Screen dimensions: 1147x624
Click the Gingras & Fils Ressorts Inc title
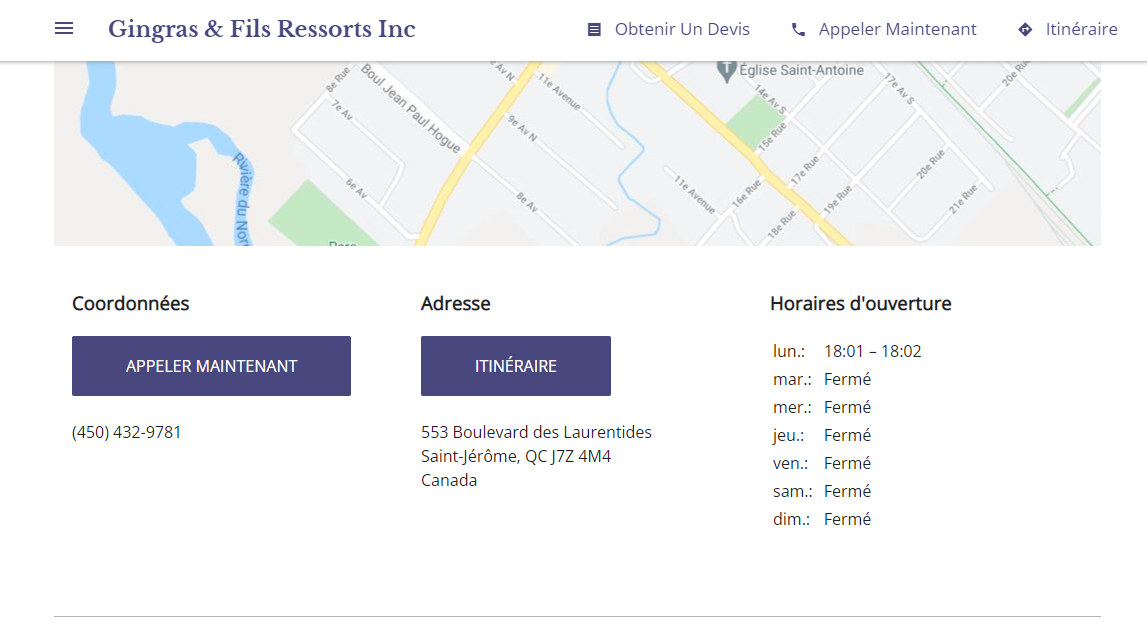(x=262, y=29)
